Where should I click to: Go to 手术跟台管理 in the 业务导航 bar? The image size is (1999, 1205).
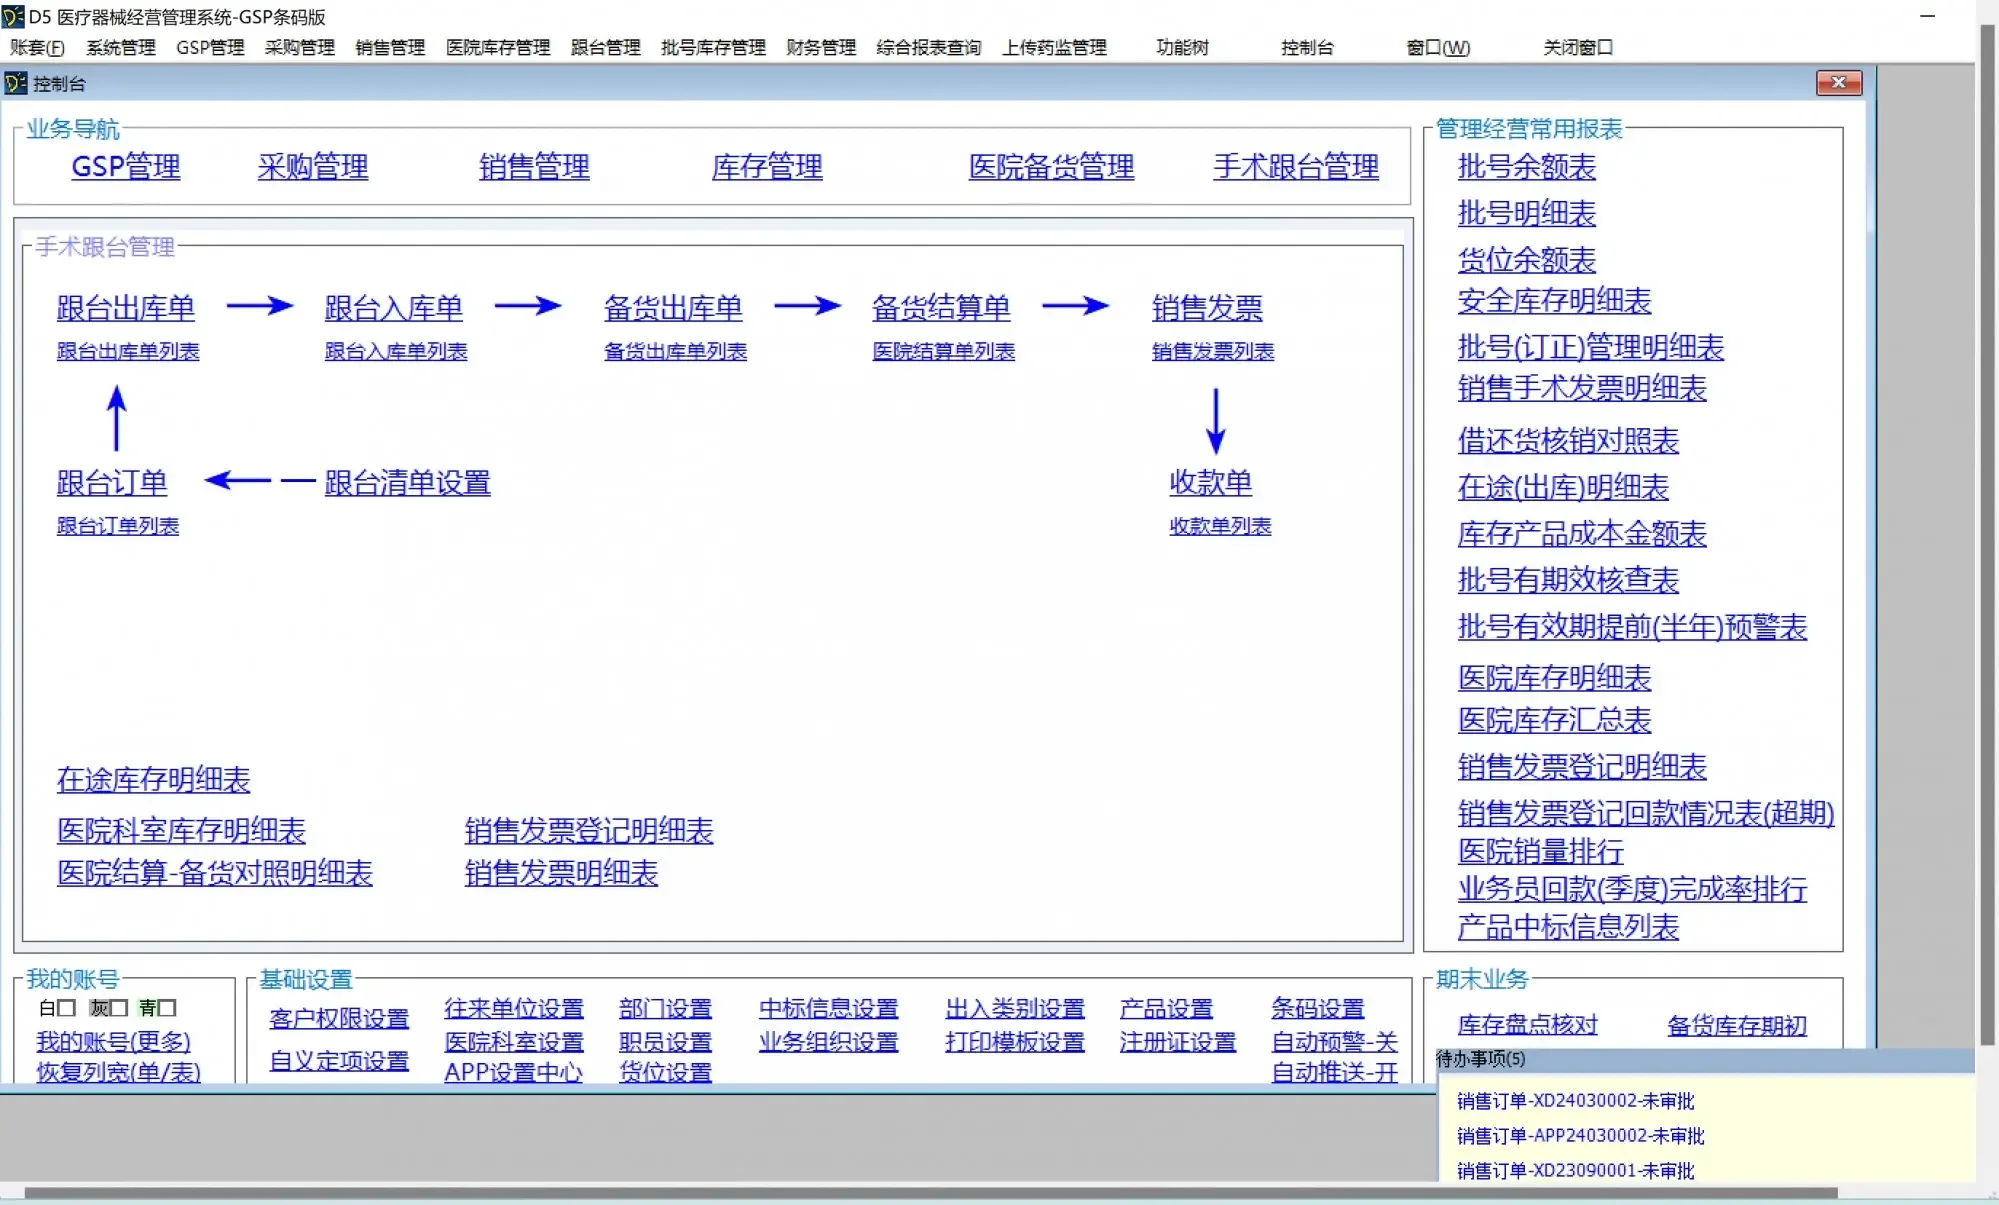[1296, 166]
